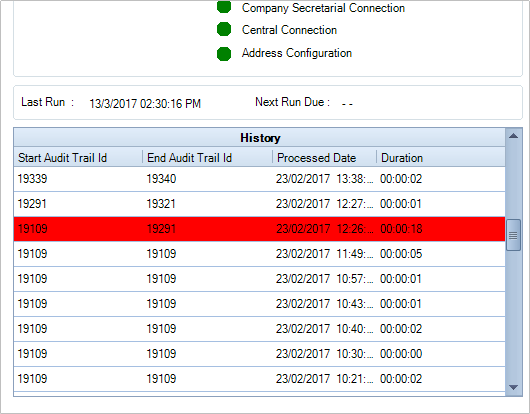
Task: Select End Audit Trail Id 19321 cell
Action: point(161,204)
